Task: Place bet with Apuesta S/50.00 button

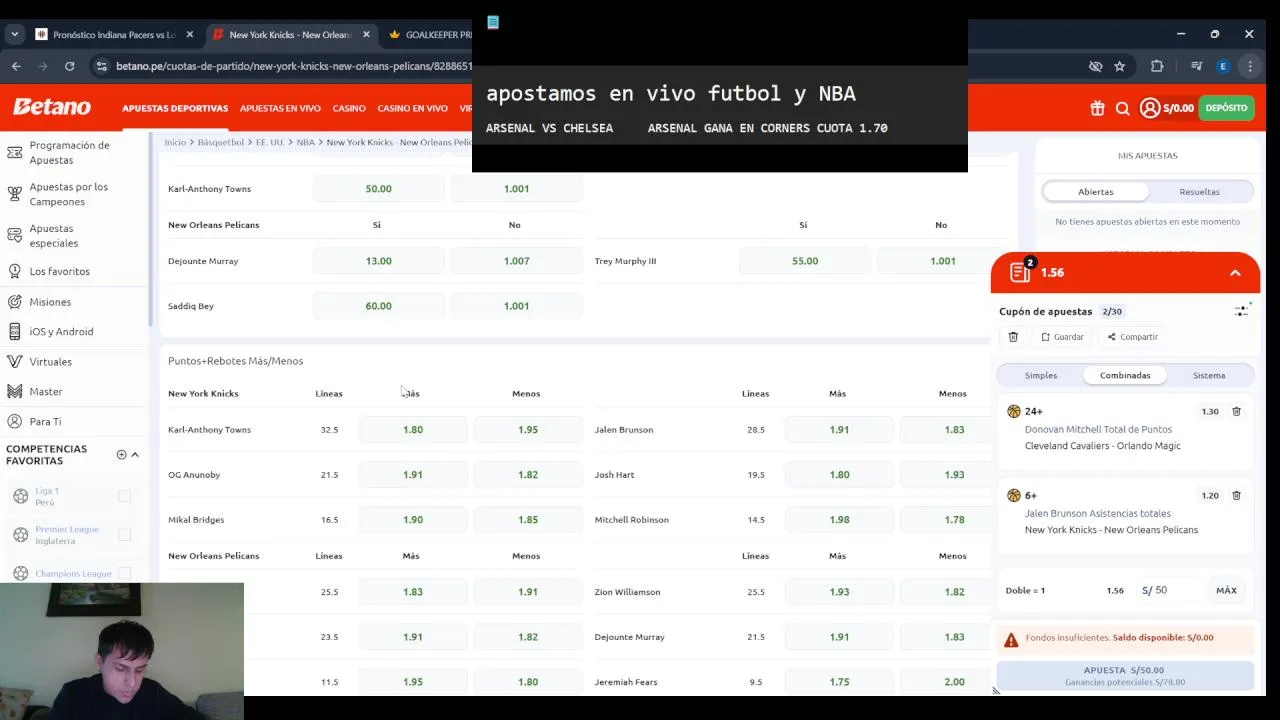Action: tap(1125, 675)
